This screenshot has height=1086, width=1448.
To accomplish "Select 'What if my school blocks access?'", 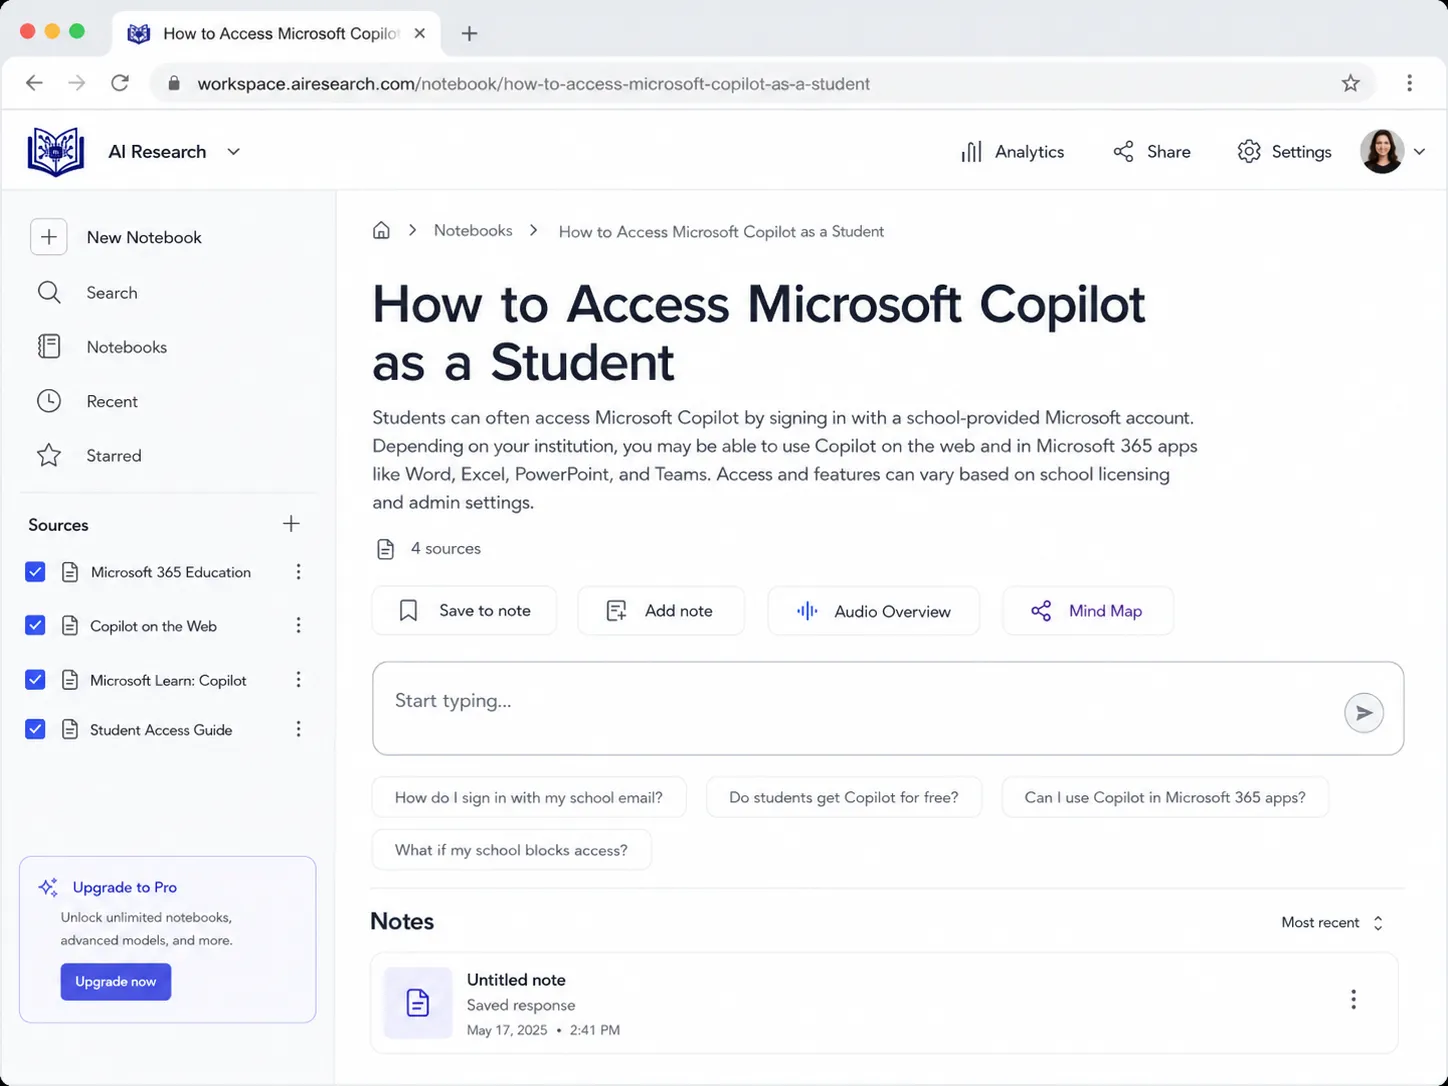I will (x=511, y=850).
